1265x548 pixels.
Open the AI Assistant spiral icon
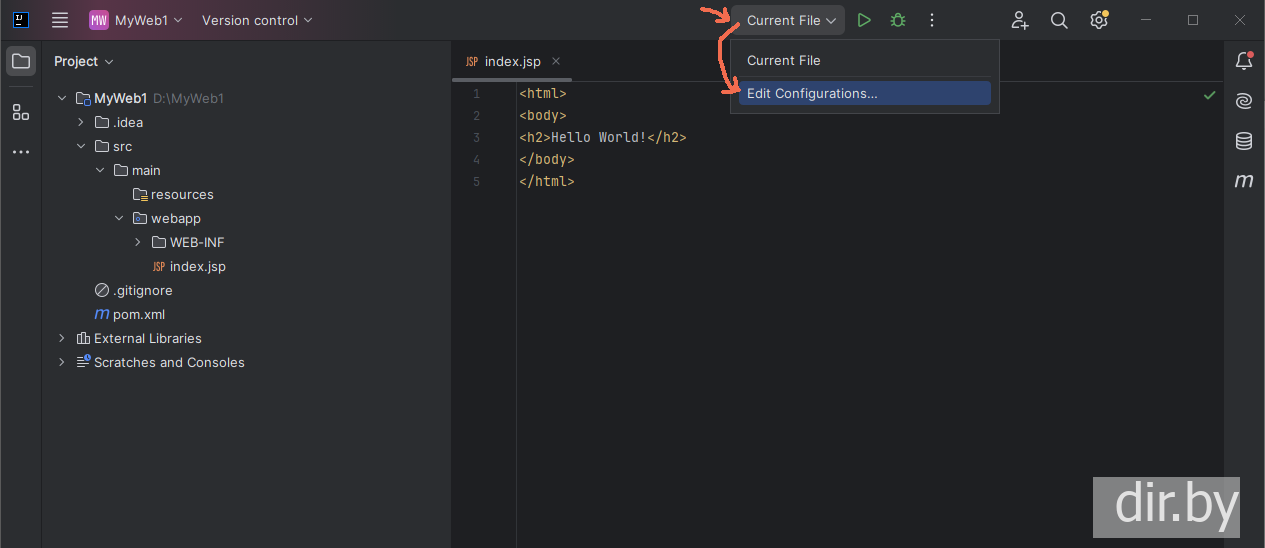click(x=1244, y=101)
